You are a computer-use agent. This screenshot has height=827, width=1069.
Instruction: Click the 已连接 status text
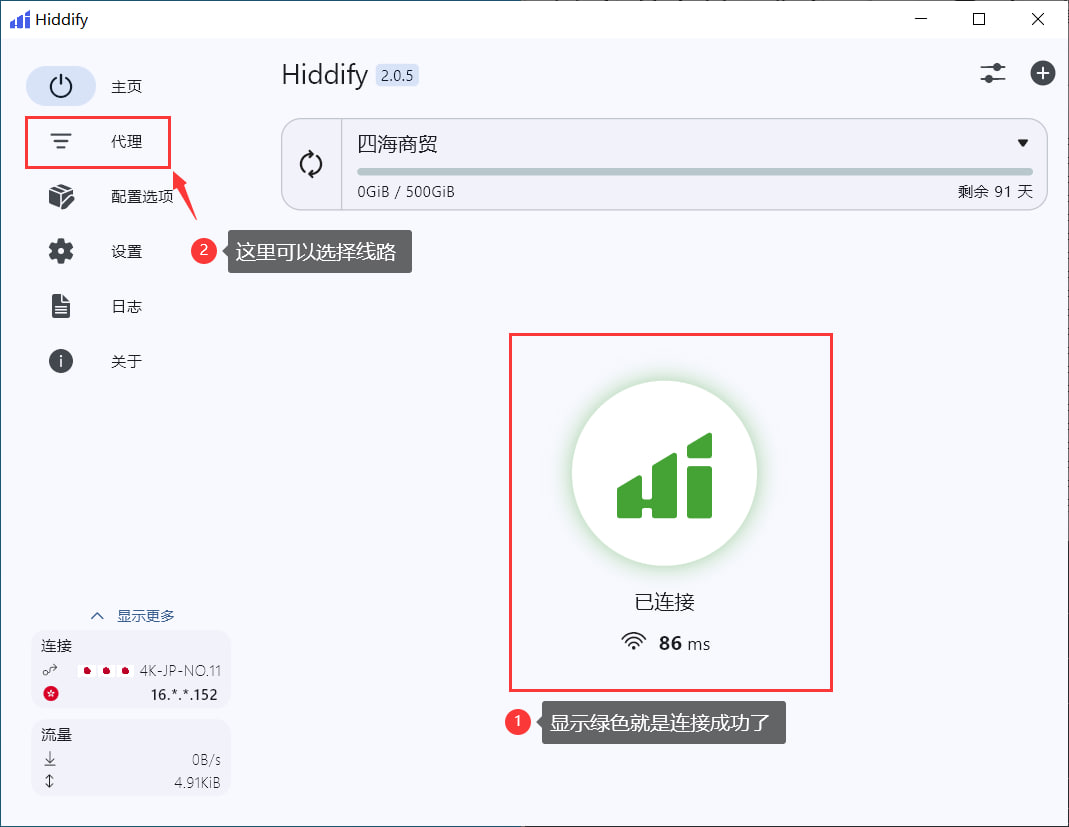(x=664, y=602)
